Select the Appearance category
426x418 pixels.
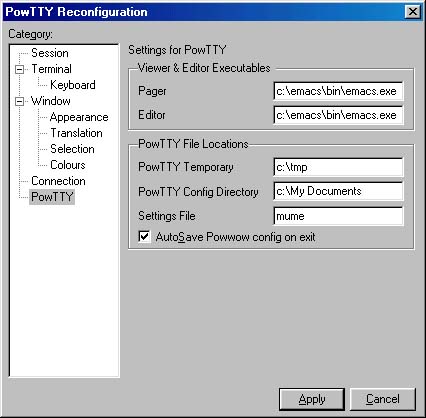[79, 117]
